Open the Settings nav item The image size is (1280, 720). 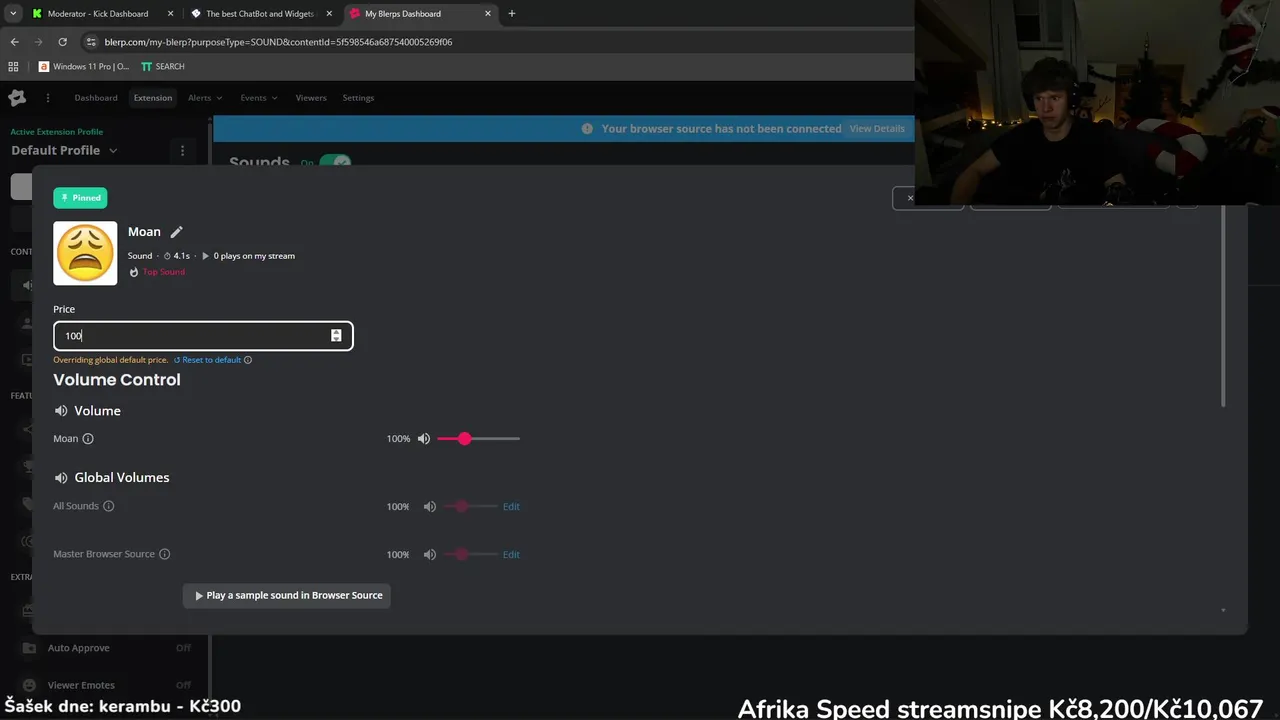(358, 98)
